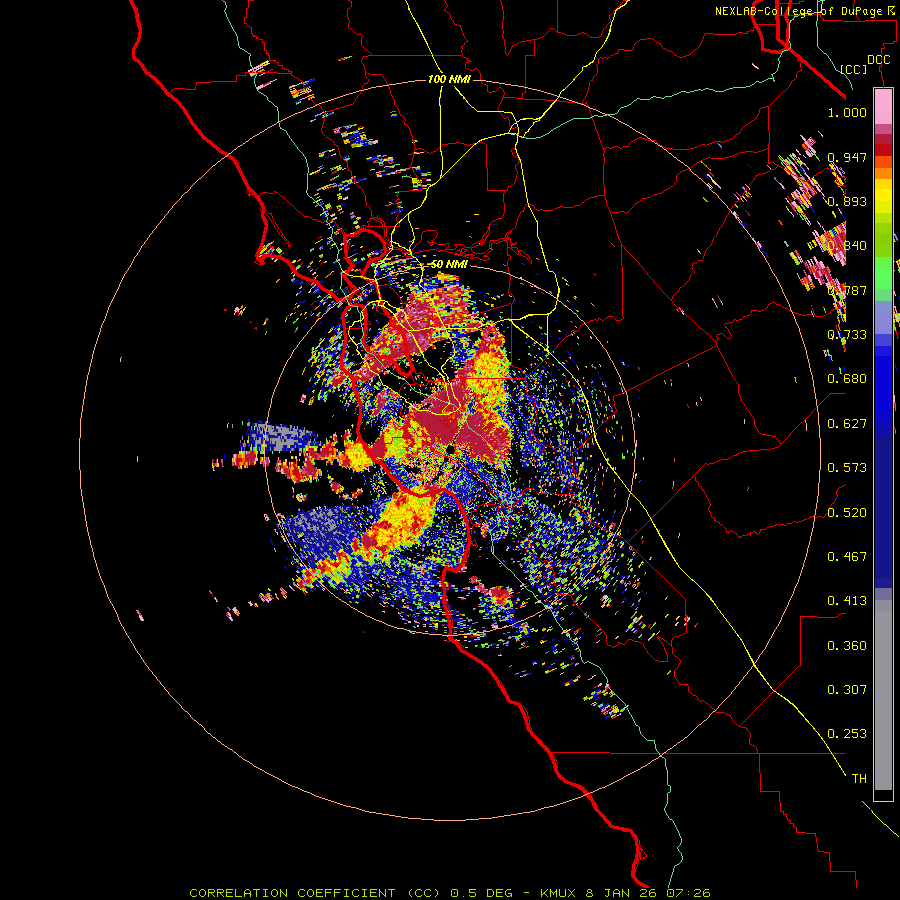The width and height of the screenshot is (900, 900).
Task: Click the 0.840 legend value
Action: click(847, 245)
